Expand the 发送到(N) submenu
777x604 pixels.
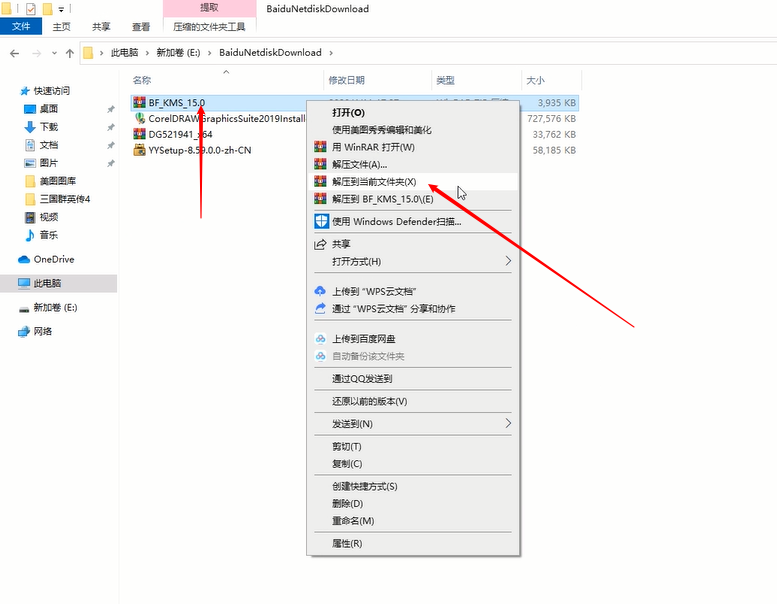[508, 423]
